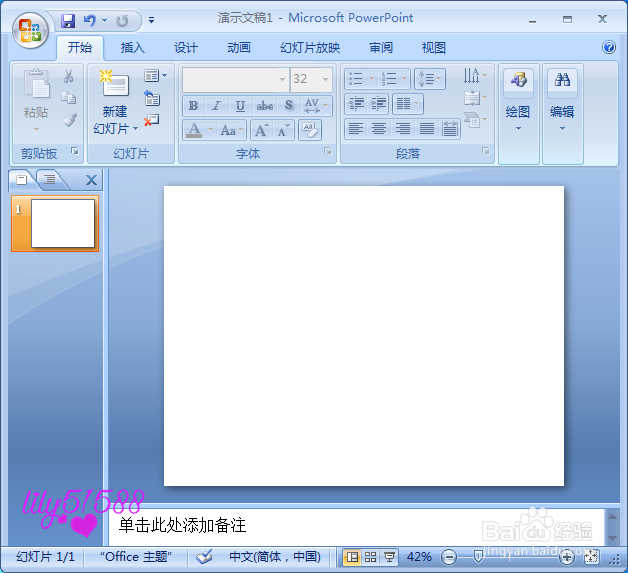Expand the font name dropdown
The image size is (628, 573).
coord(282,79)
